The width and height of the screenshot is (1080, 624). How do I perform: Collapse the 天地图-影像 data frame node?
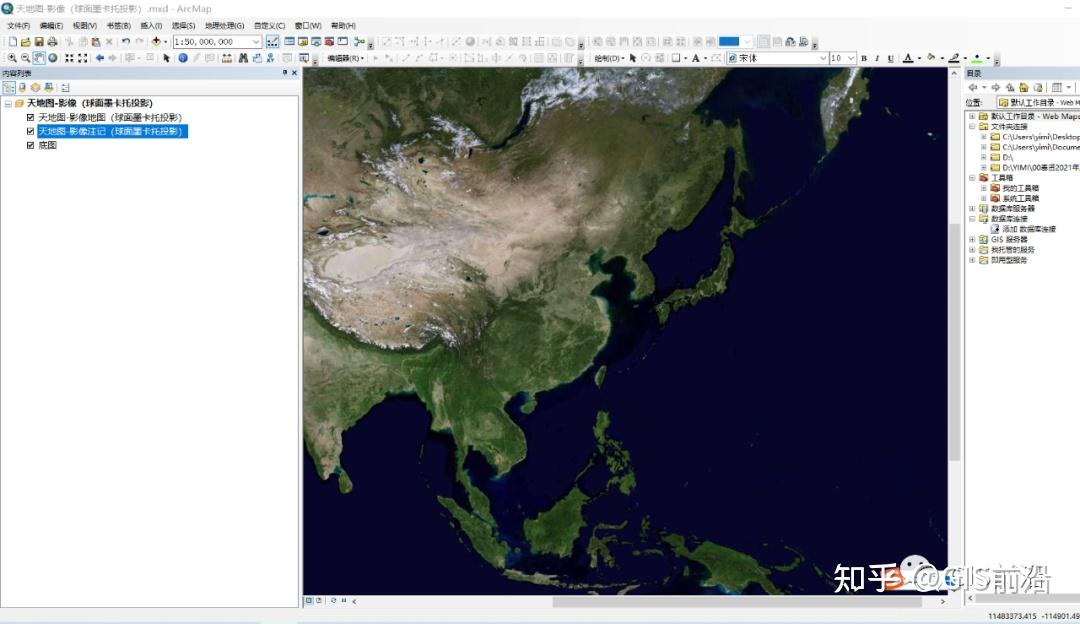[8, 103]
